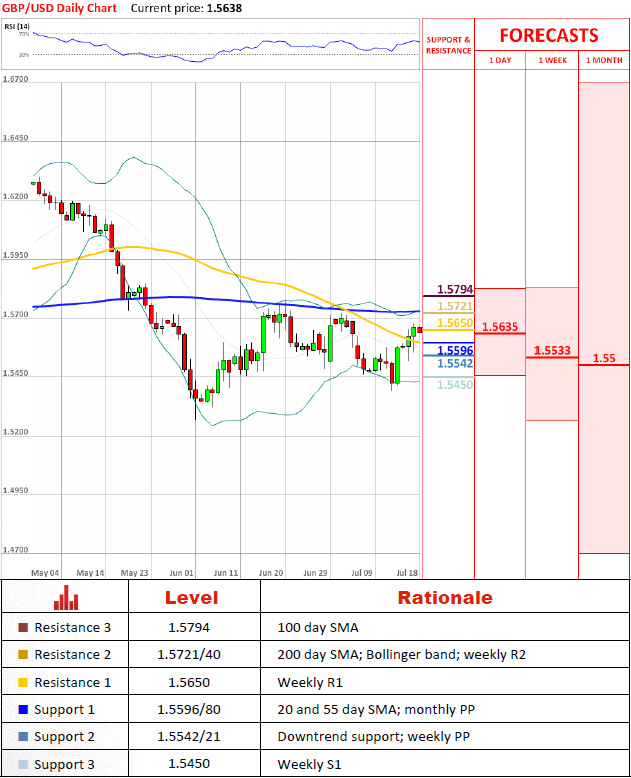The image size is (631, 778).
Task: Click the 'RSI (14)' indicator label
Action: [x=17, y=26]
